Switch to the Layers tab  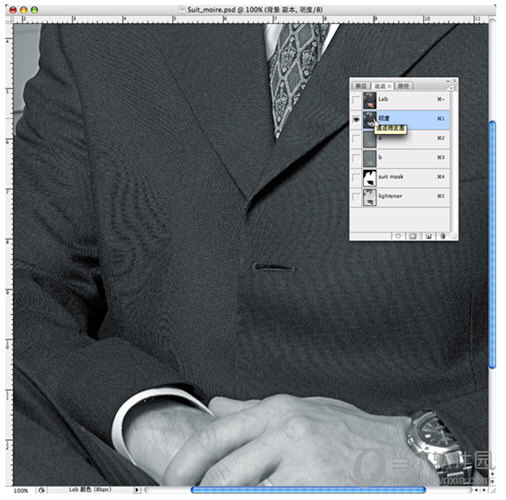coord(361,86)
